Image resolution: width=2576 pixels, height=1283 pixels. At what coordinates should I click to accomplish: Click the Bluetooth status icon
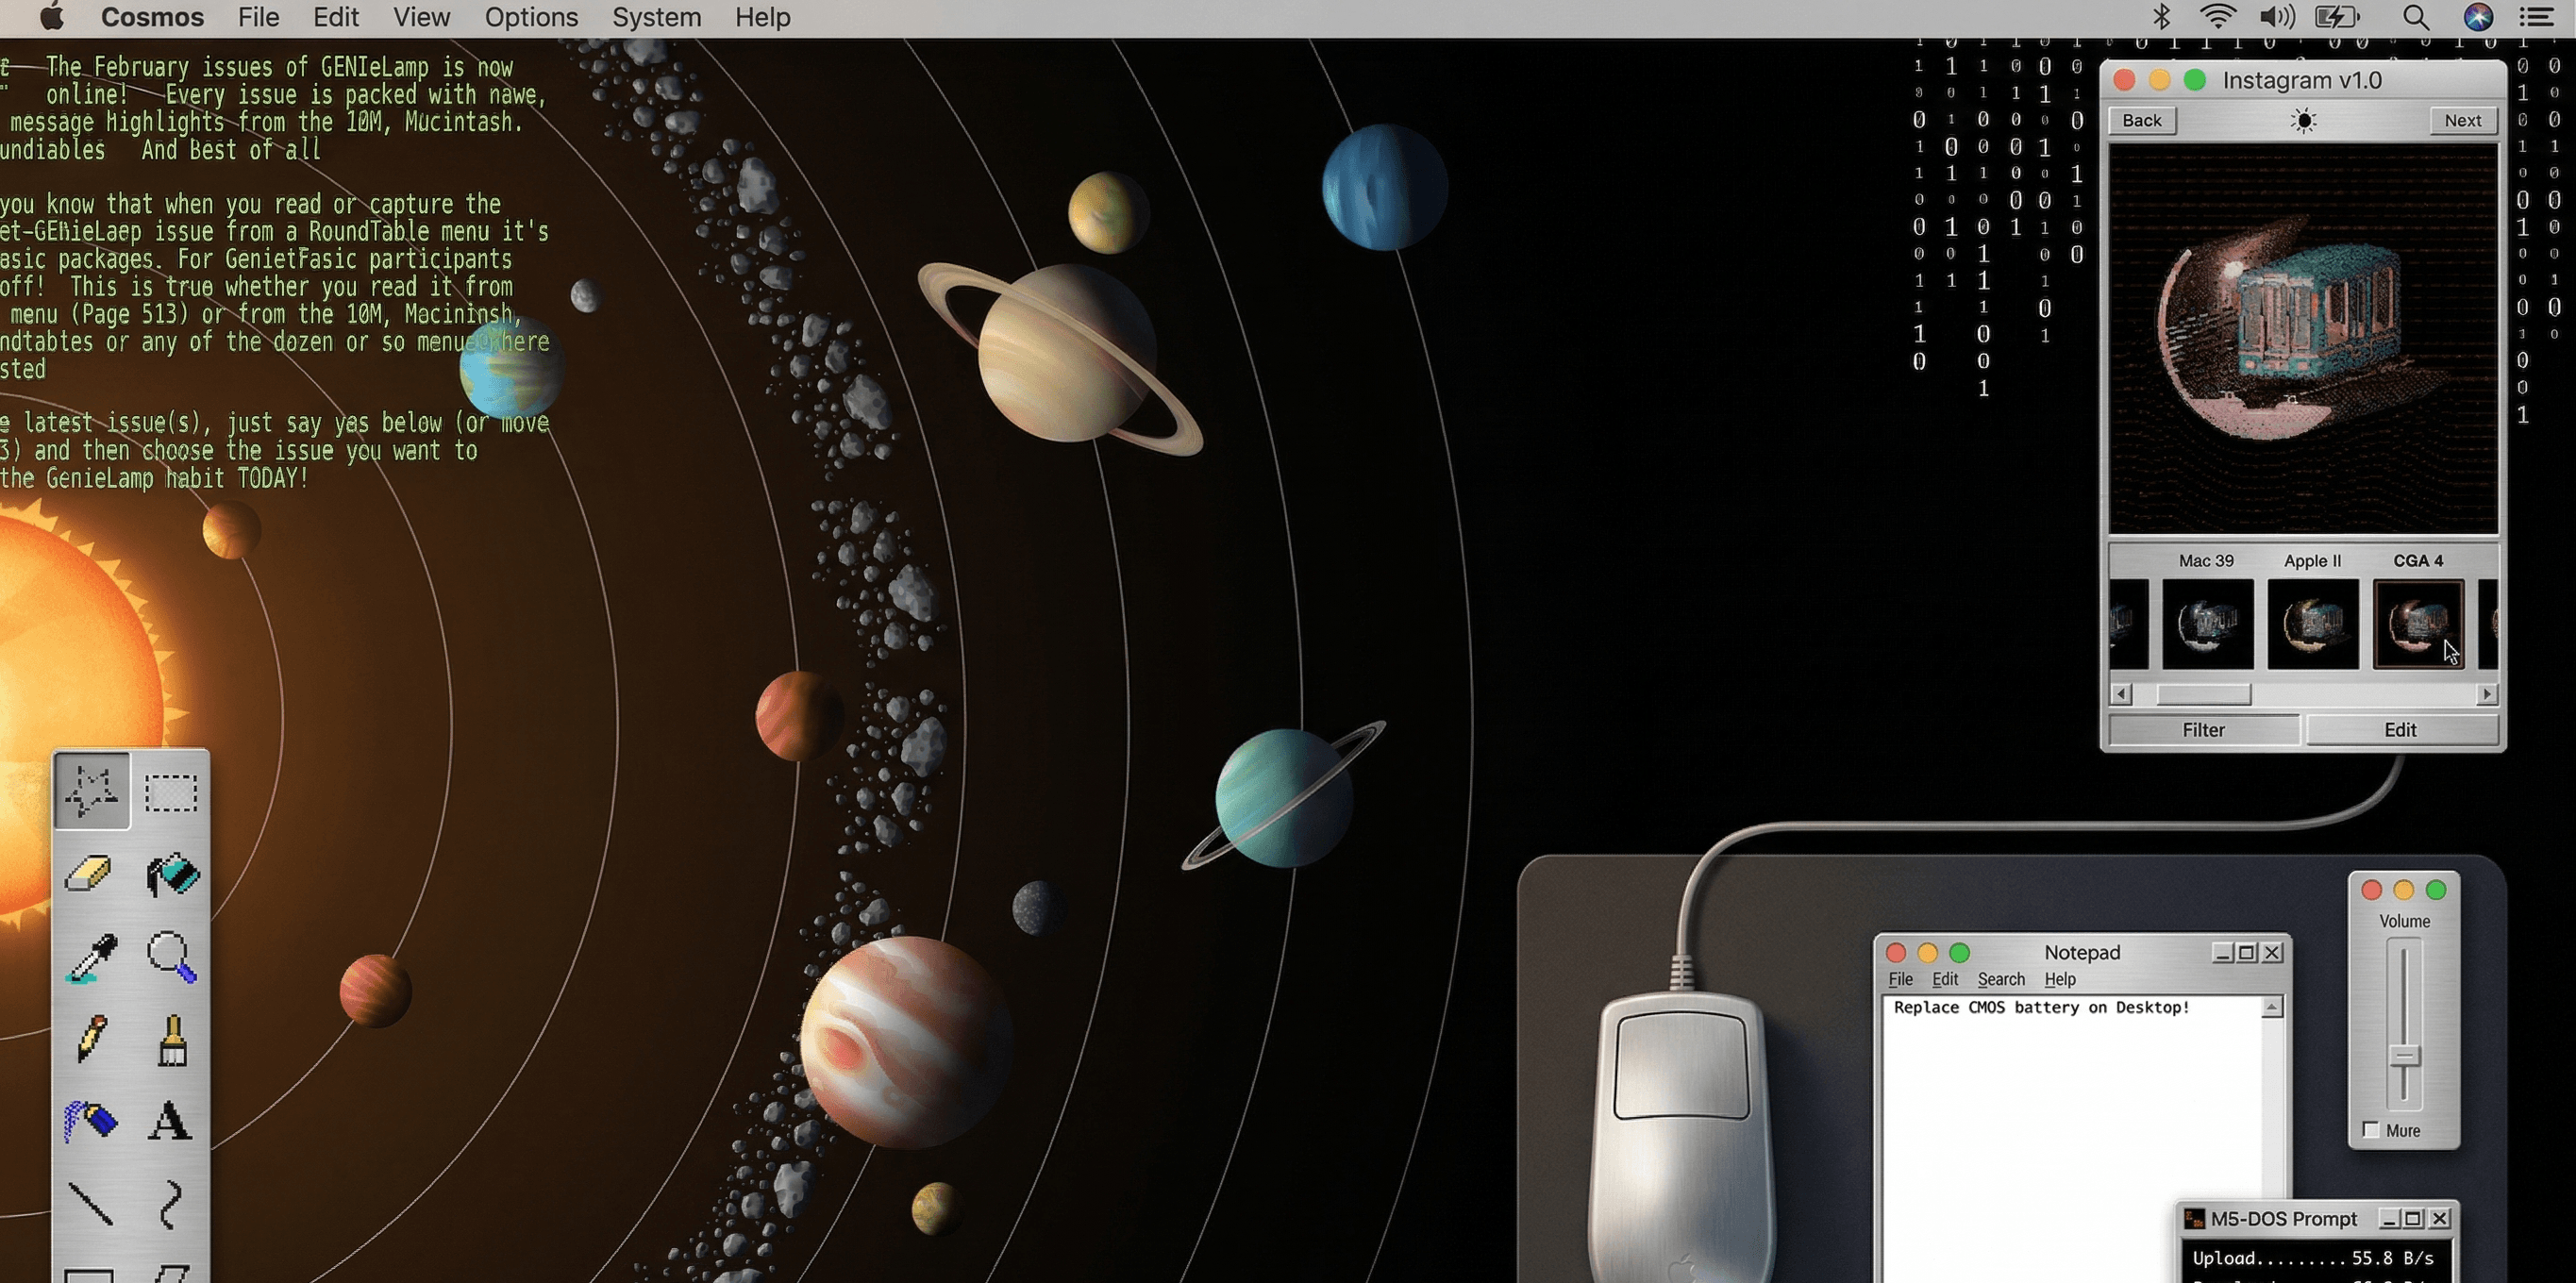pyautogui.click(x=2161, y=17)
